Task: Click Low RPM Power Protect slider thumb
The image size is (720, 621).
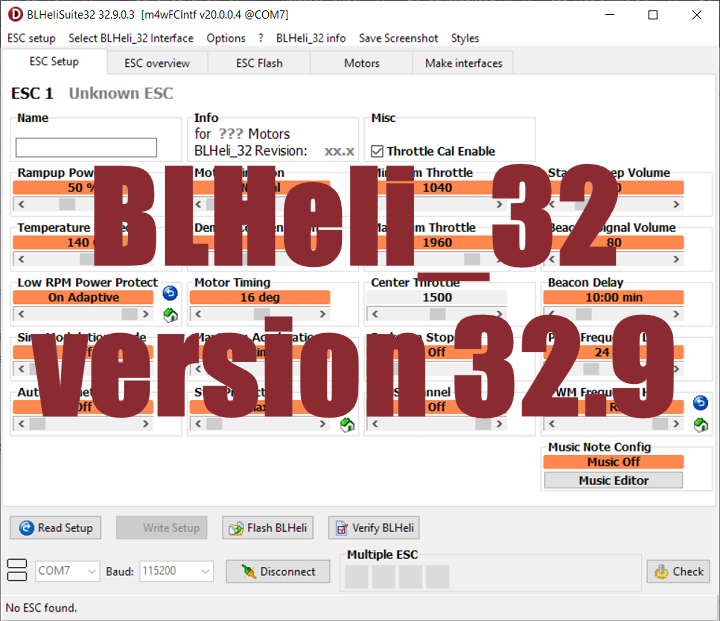Action: point(129,314)
